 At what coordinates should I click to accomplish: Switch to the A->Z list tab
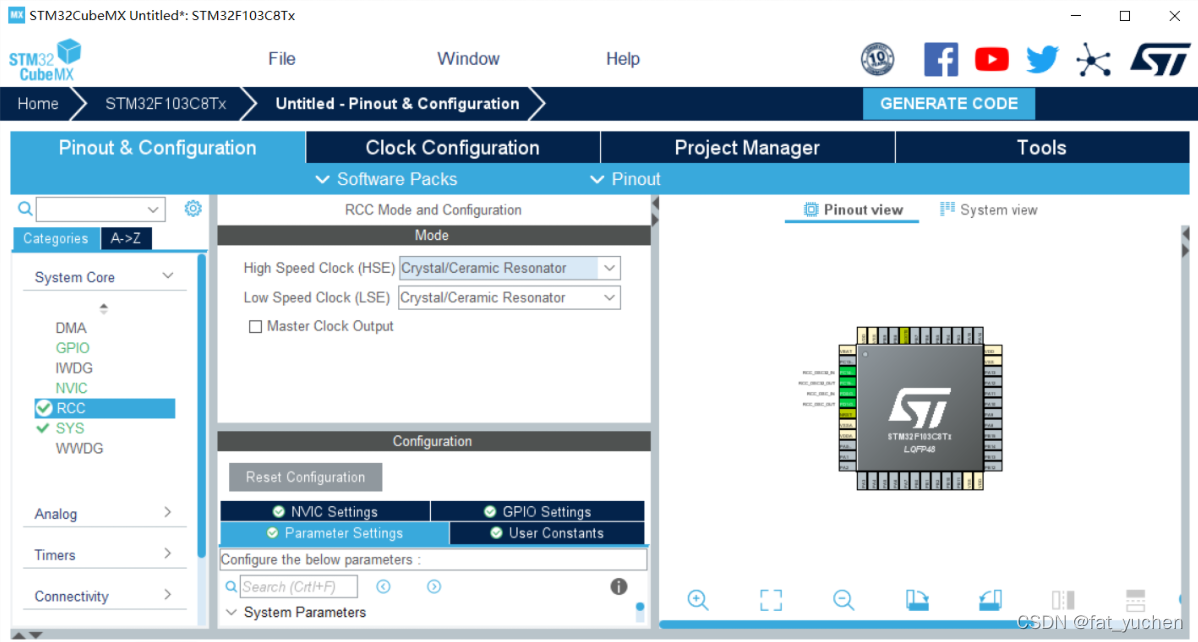pos(126,238)
